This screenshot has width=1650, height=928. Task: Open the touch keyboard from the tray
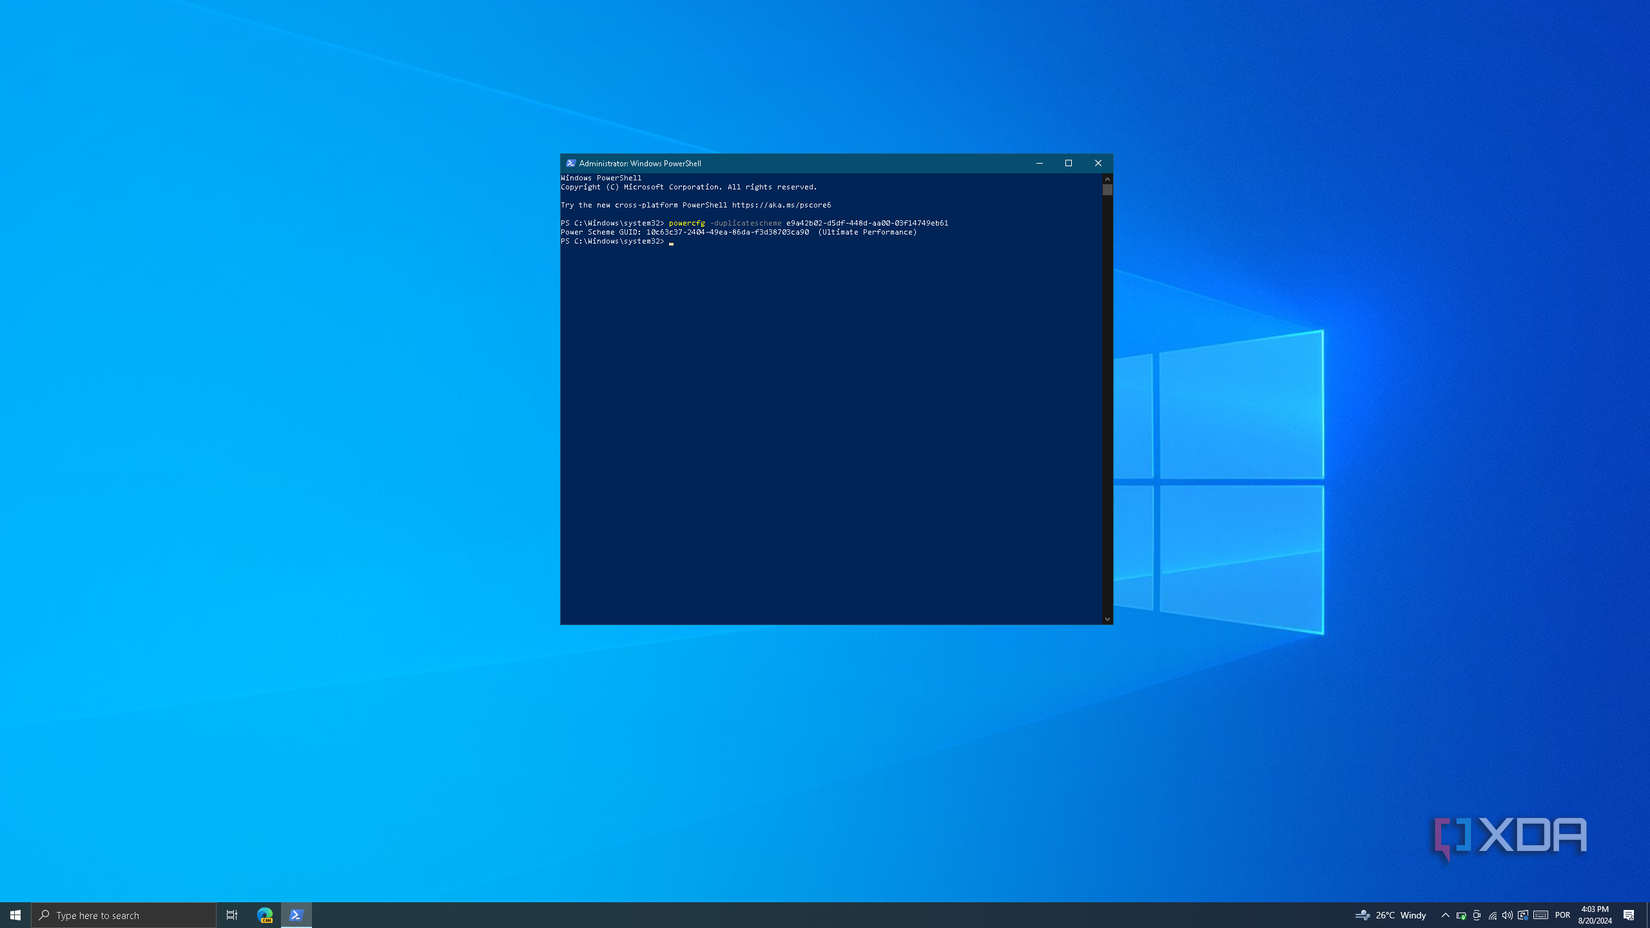(x=1541, y=915)
